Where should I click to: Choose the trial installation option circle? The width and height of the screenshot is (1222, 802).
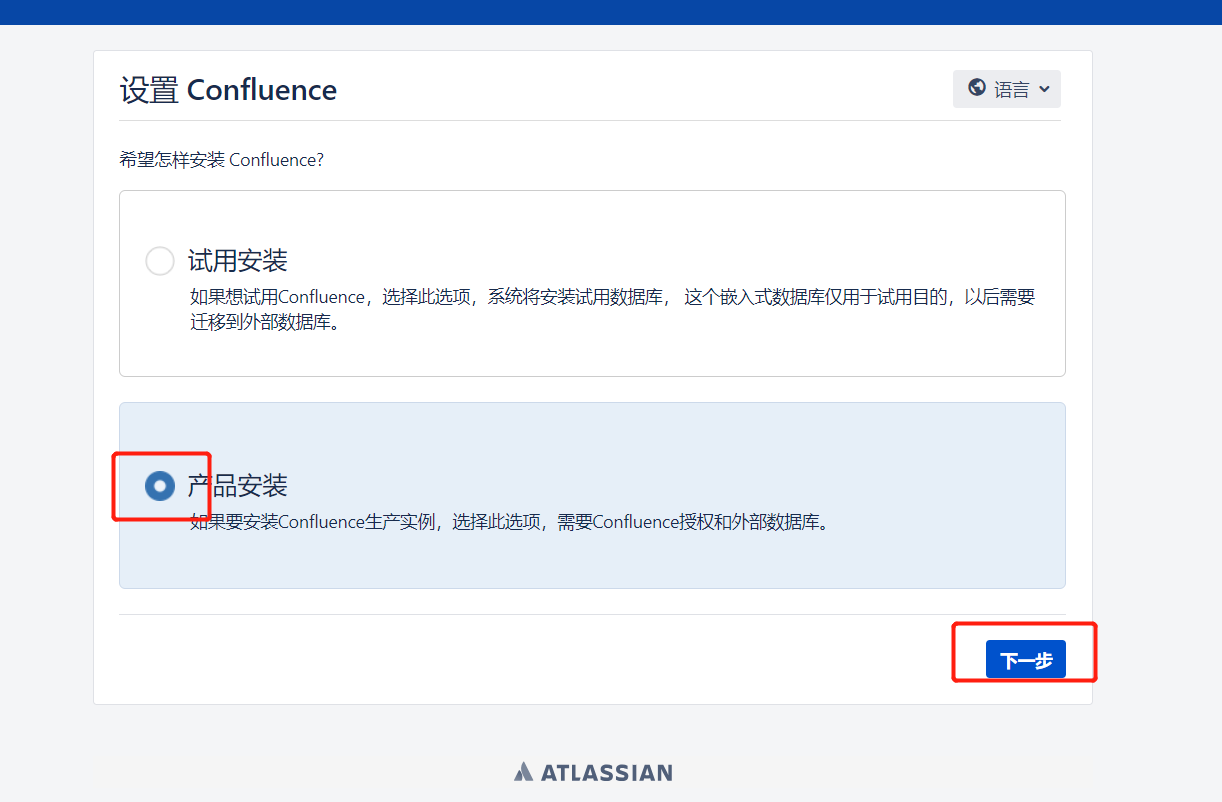[x=159, y=260]
